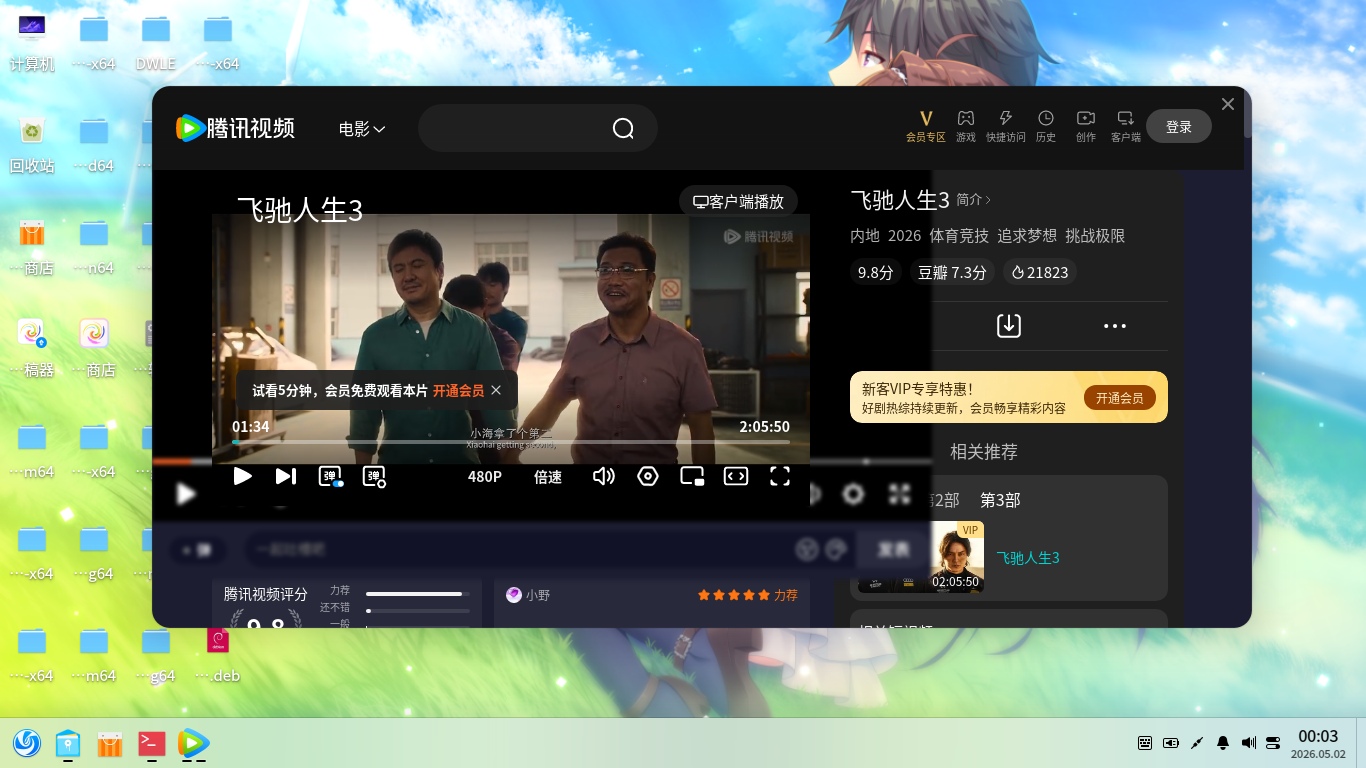Expand the 电影 category dropdown
The height and width of the screenshot is (768, 1366).
point(362,129)
